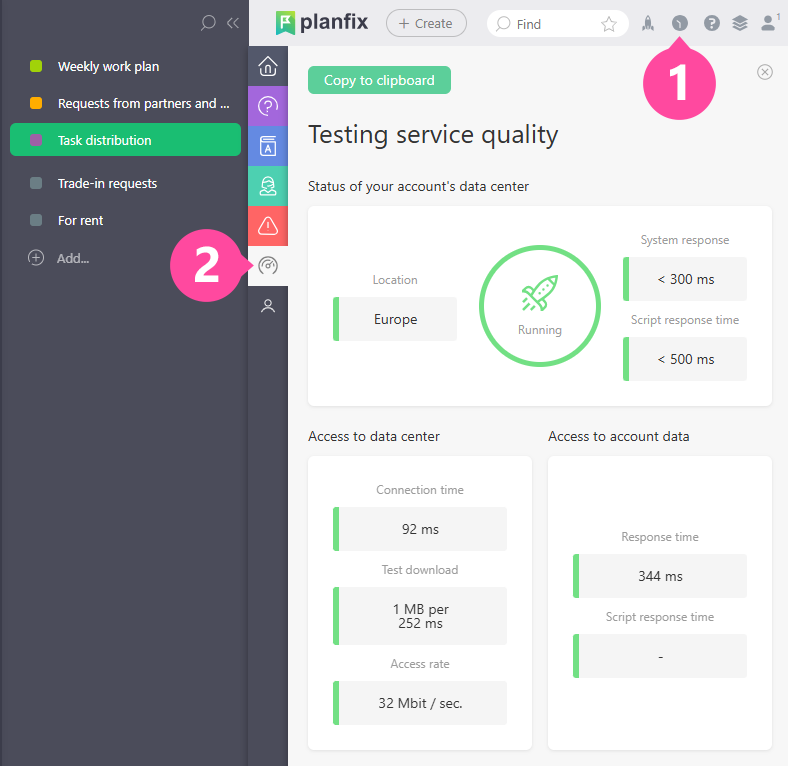Open the help question mark icon
Screen dimensions: 788x766
pos(711,23)
